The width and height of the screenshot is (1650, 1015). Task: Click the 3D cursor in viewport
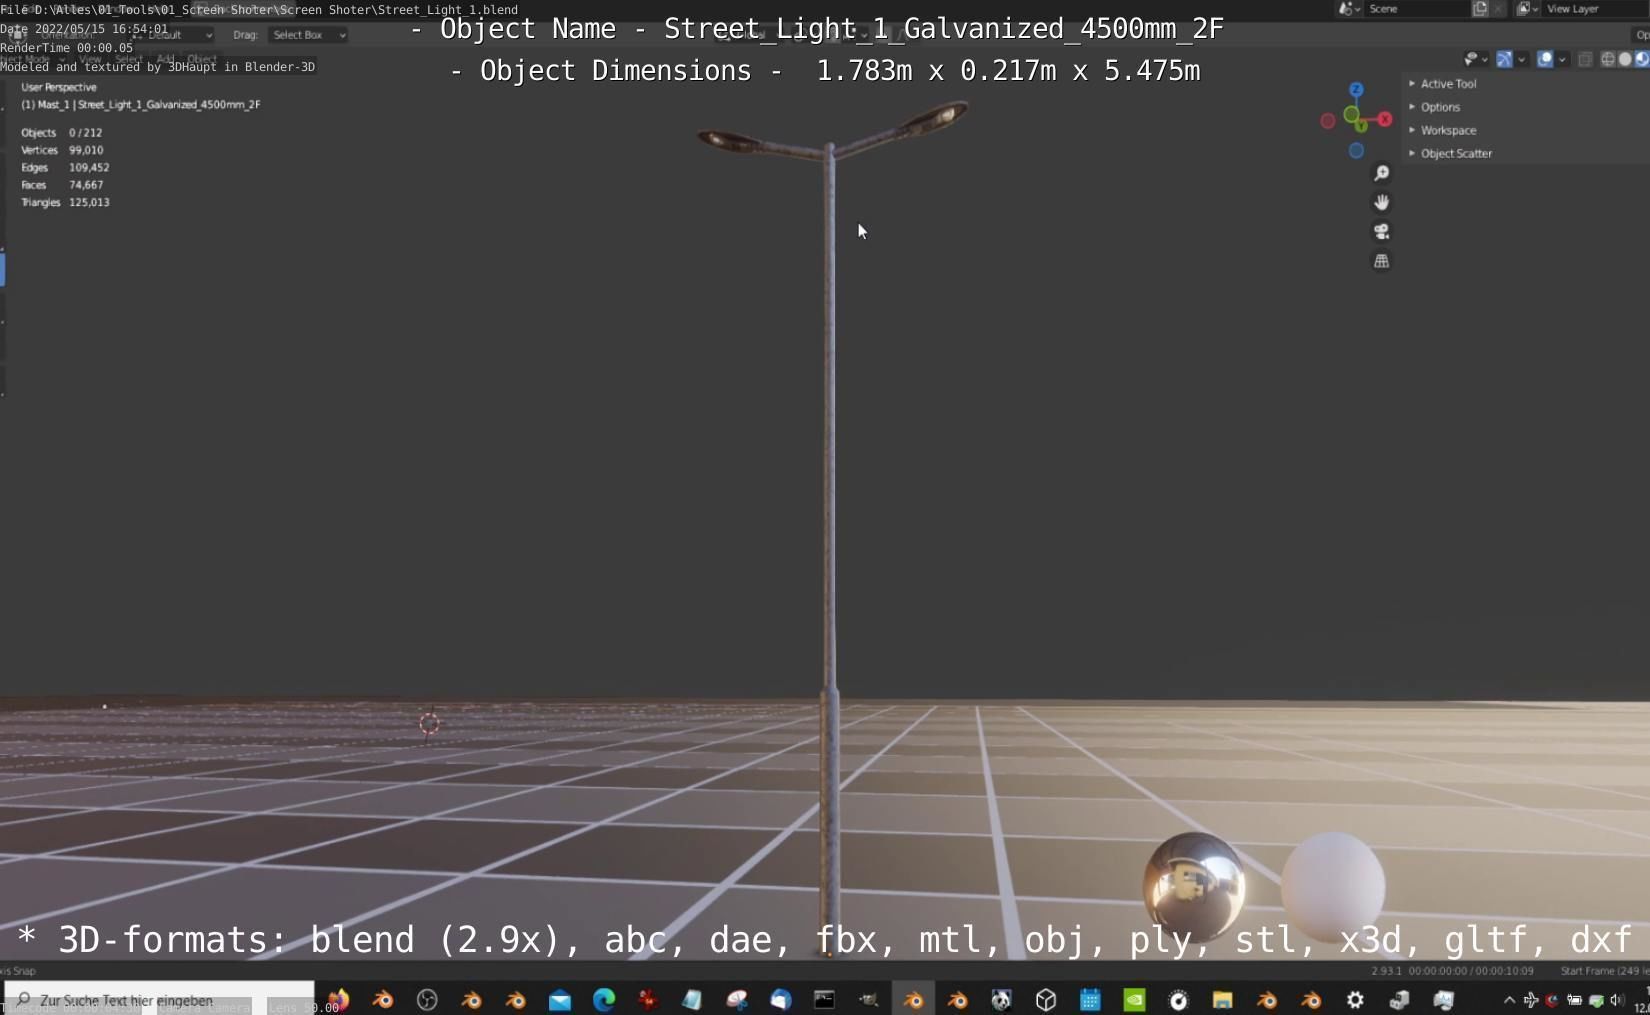429,723
